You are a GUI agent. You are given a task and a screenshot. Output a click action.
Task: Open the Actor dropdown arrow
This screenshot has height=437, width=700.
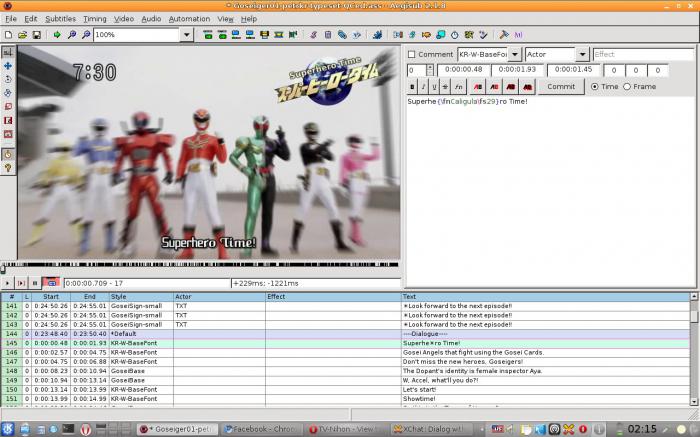[582, 54]
